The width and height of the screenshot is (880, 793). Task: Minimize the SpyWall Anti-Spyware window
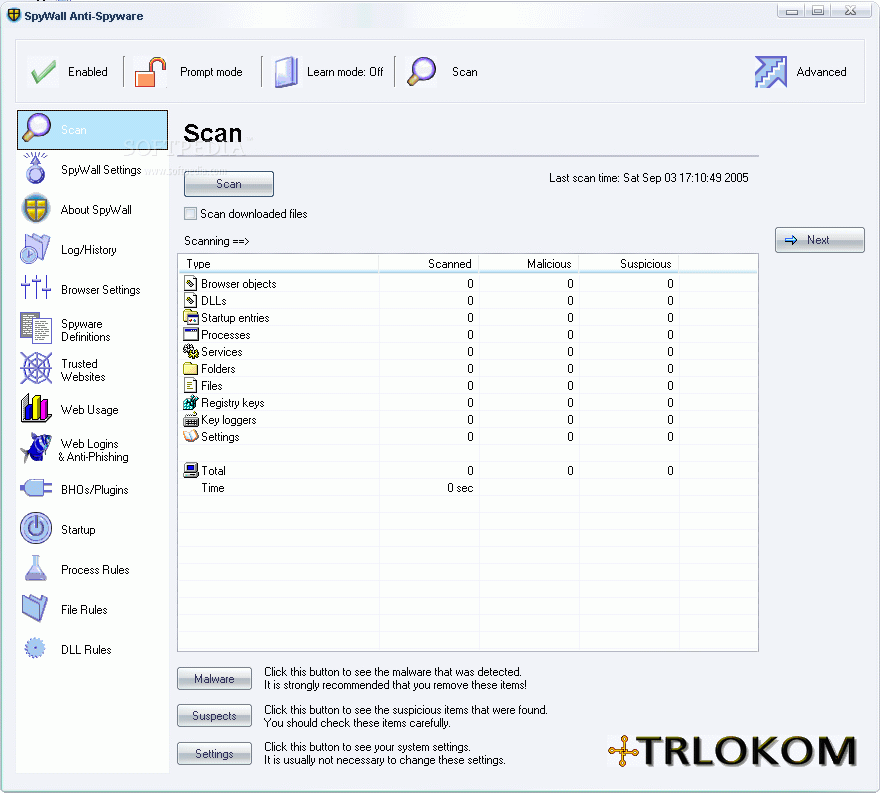(x=791, y=11)
